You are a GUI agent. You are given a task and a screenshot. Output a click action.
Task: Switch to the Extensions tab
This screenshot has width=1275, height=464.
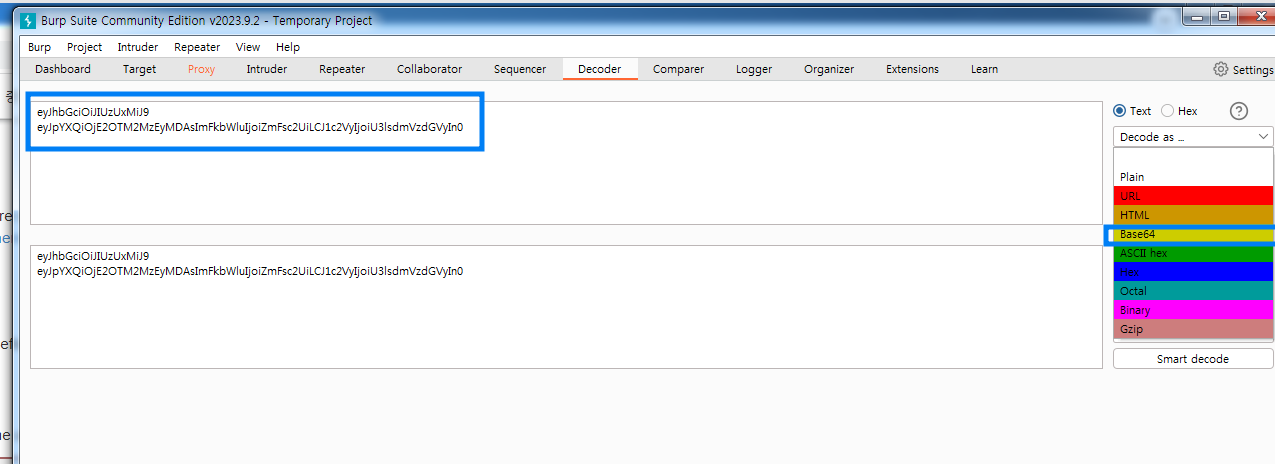point(913,69)
